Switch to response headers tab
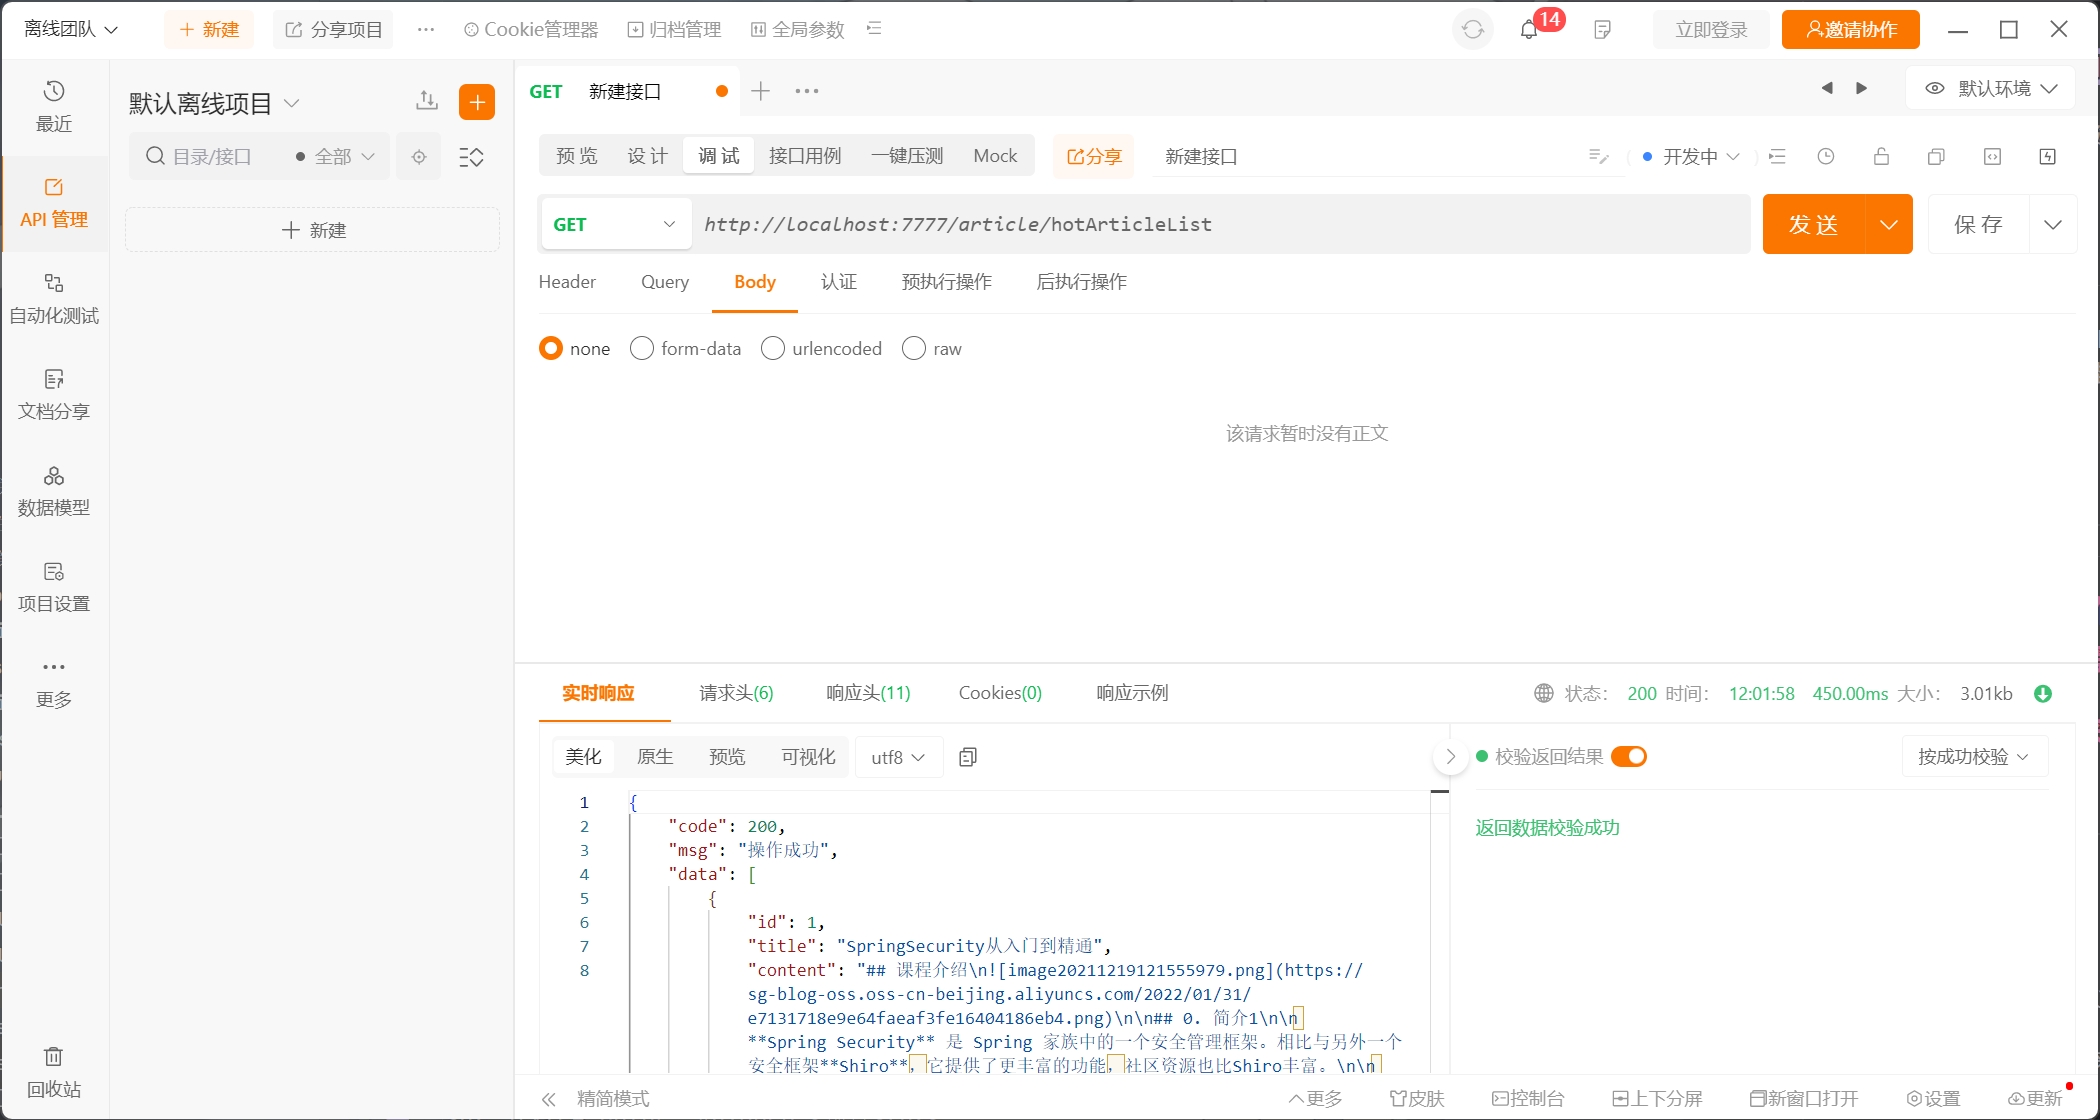Viewport: 2100px width, 1120px height. (867, 693)
